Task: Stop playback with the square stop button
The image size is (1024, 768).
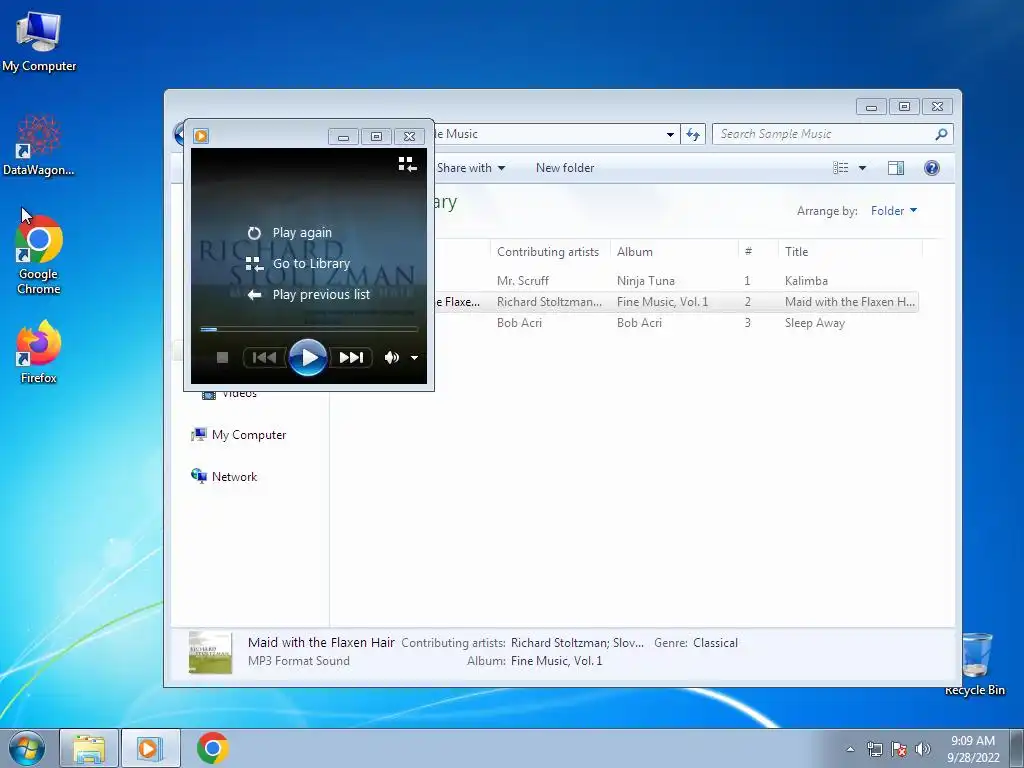Action: [222, 357]
